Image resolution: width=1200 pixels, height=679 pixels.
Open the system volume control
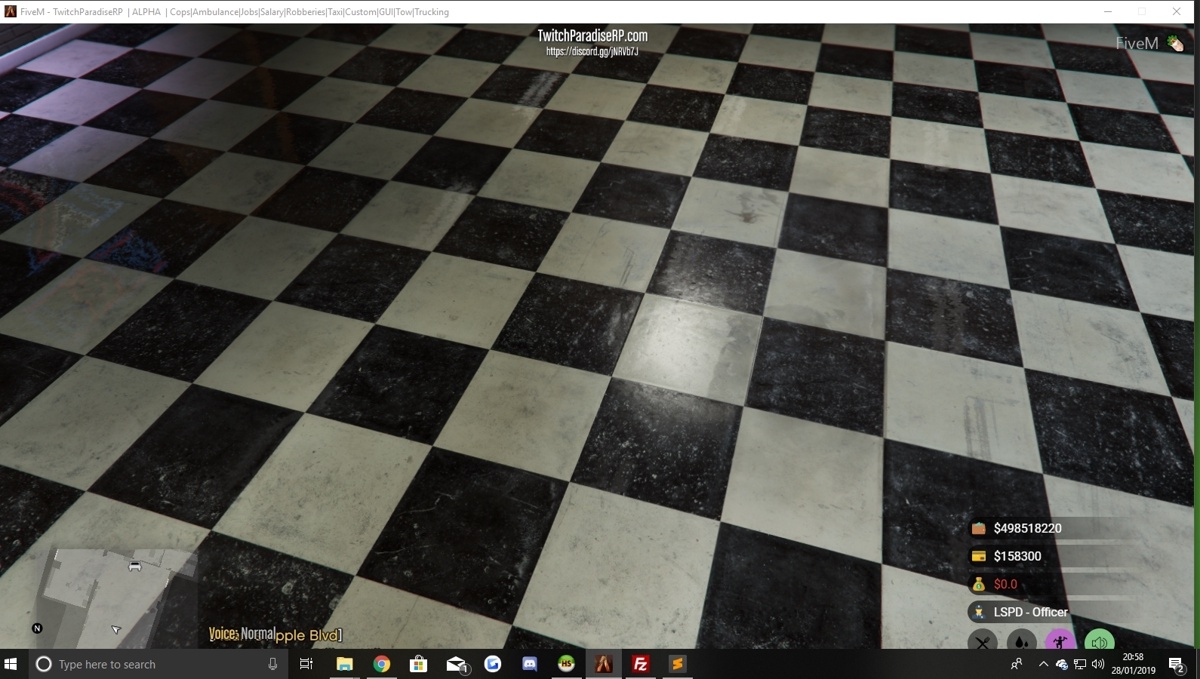click(1098, 664)
